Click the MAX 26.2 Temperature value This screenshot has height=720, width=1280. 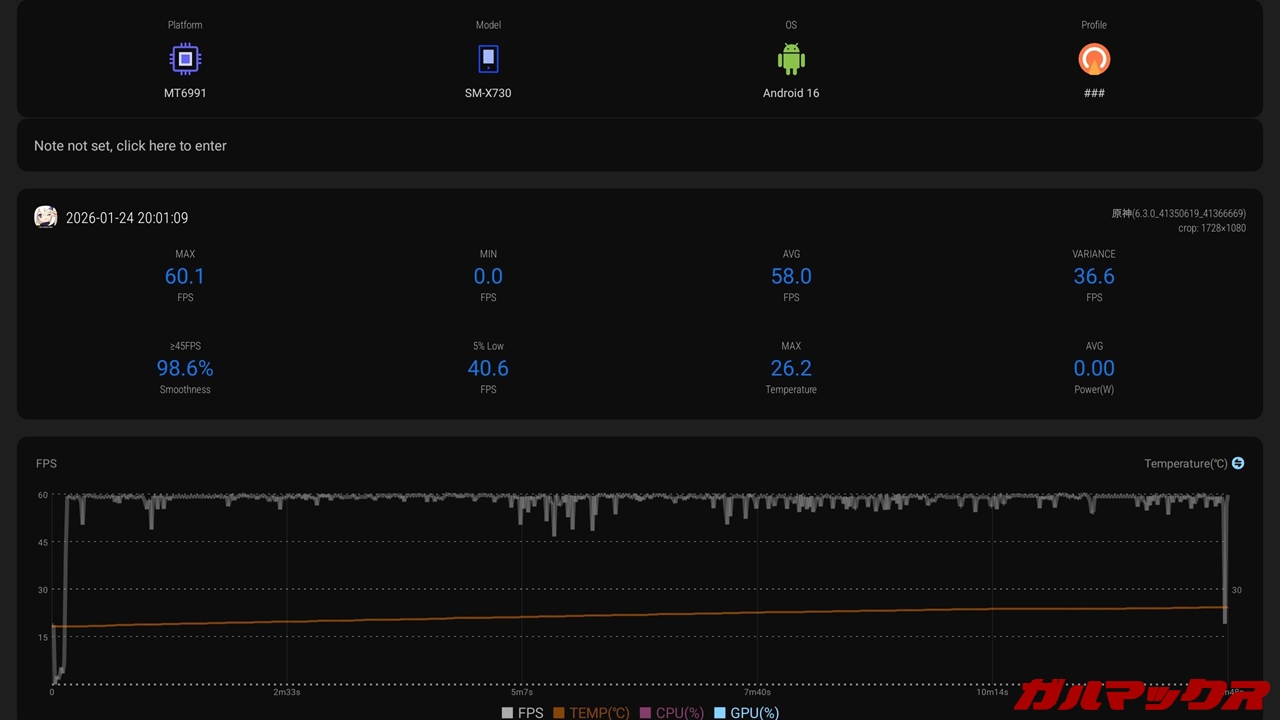tap(791, 369)
